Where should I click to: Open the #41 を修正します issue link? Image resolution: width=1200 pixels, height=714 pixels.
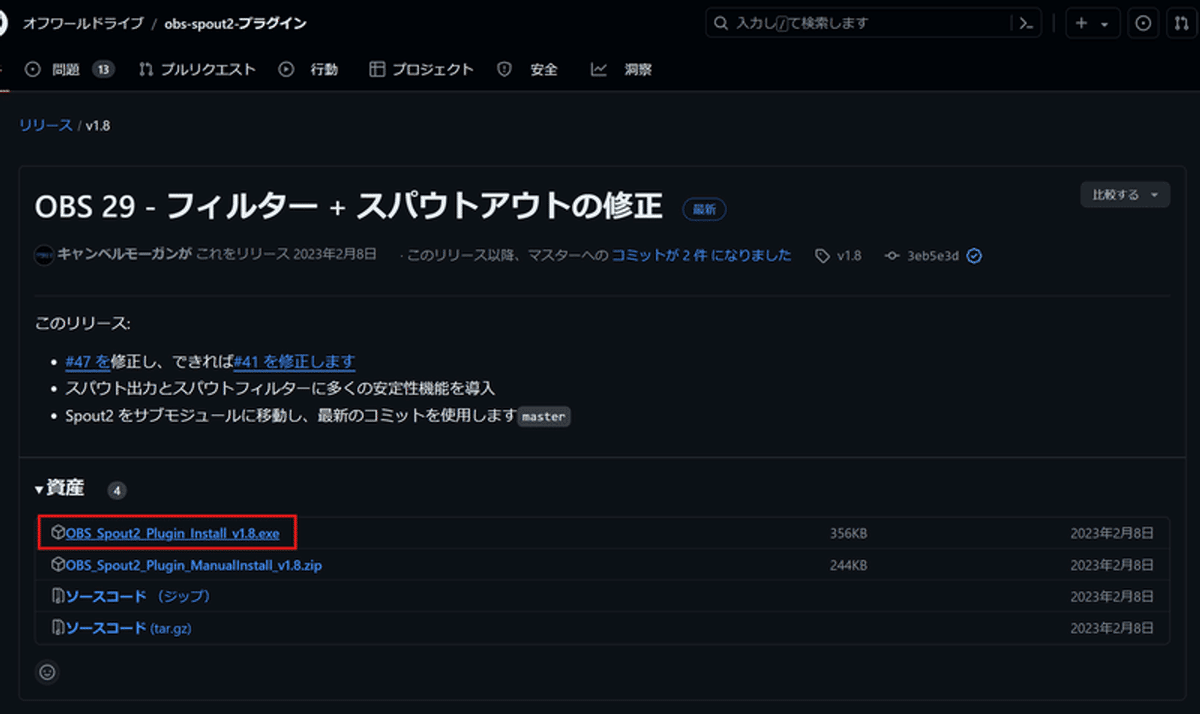click(294, 361)
